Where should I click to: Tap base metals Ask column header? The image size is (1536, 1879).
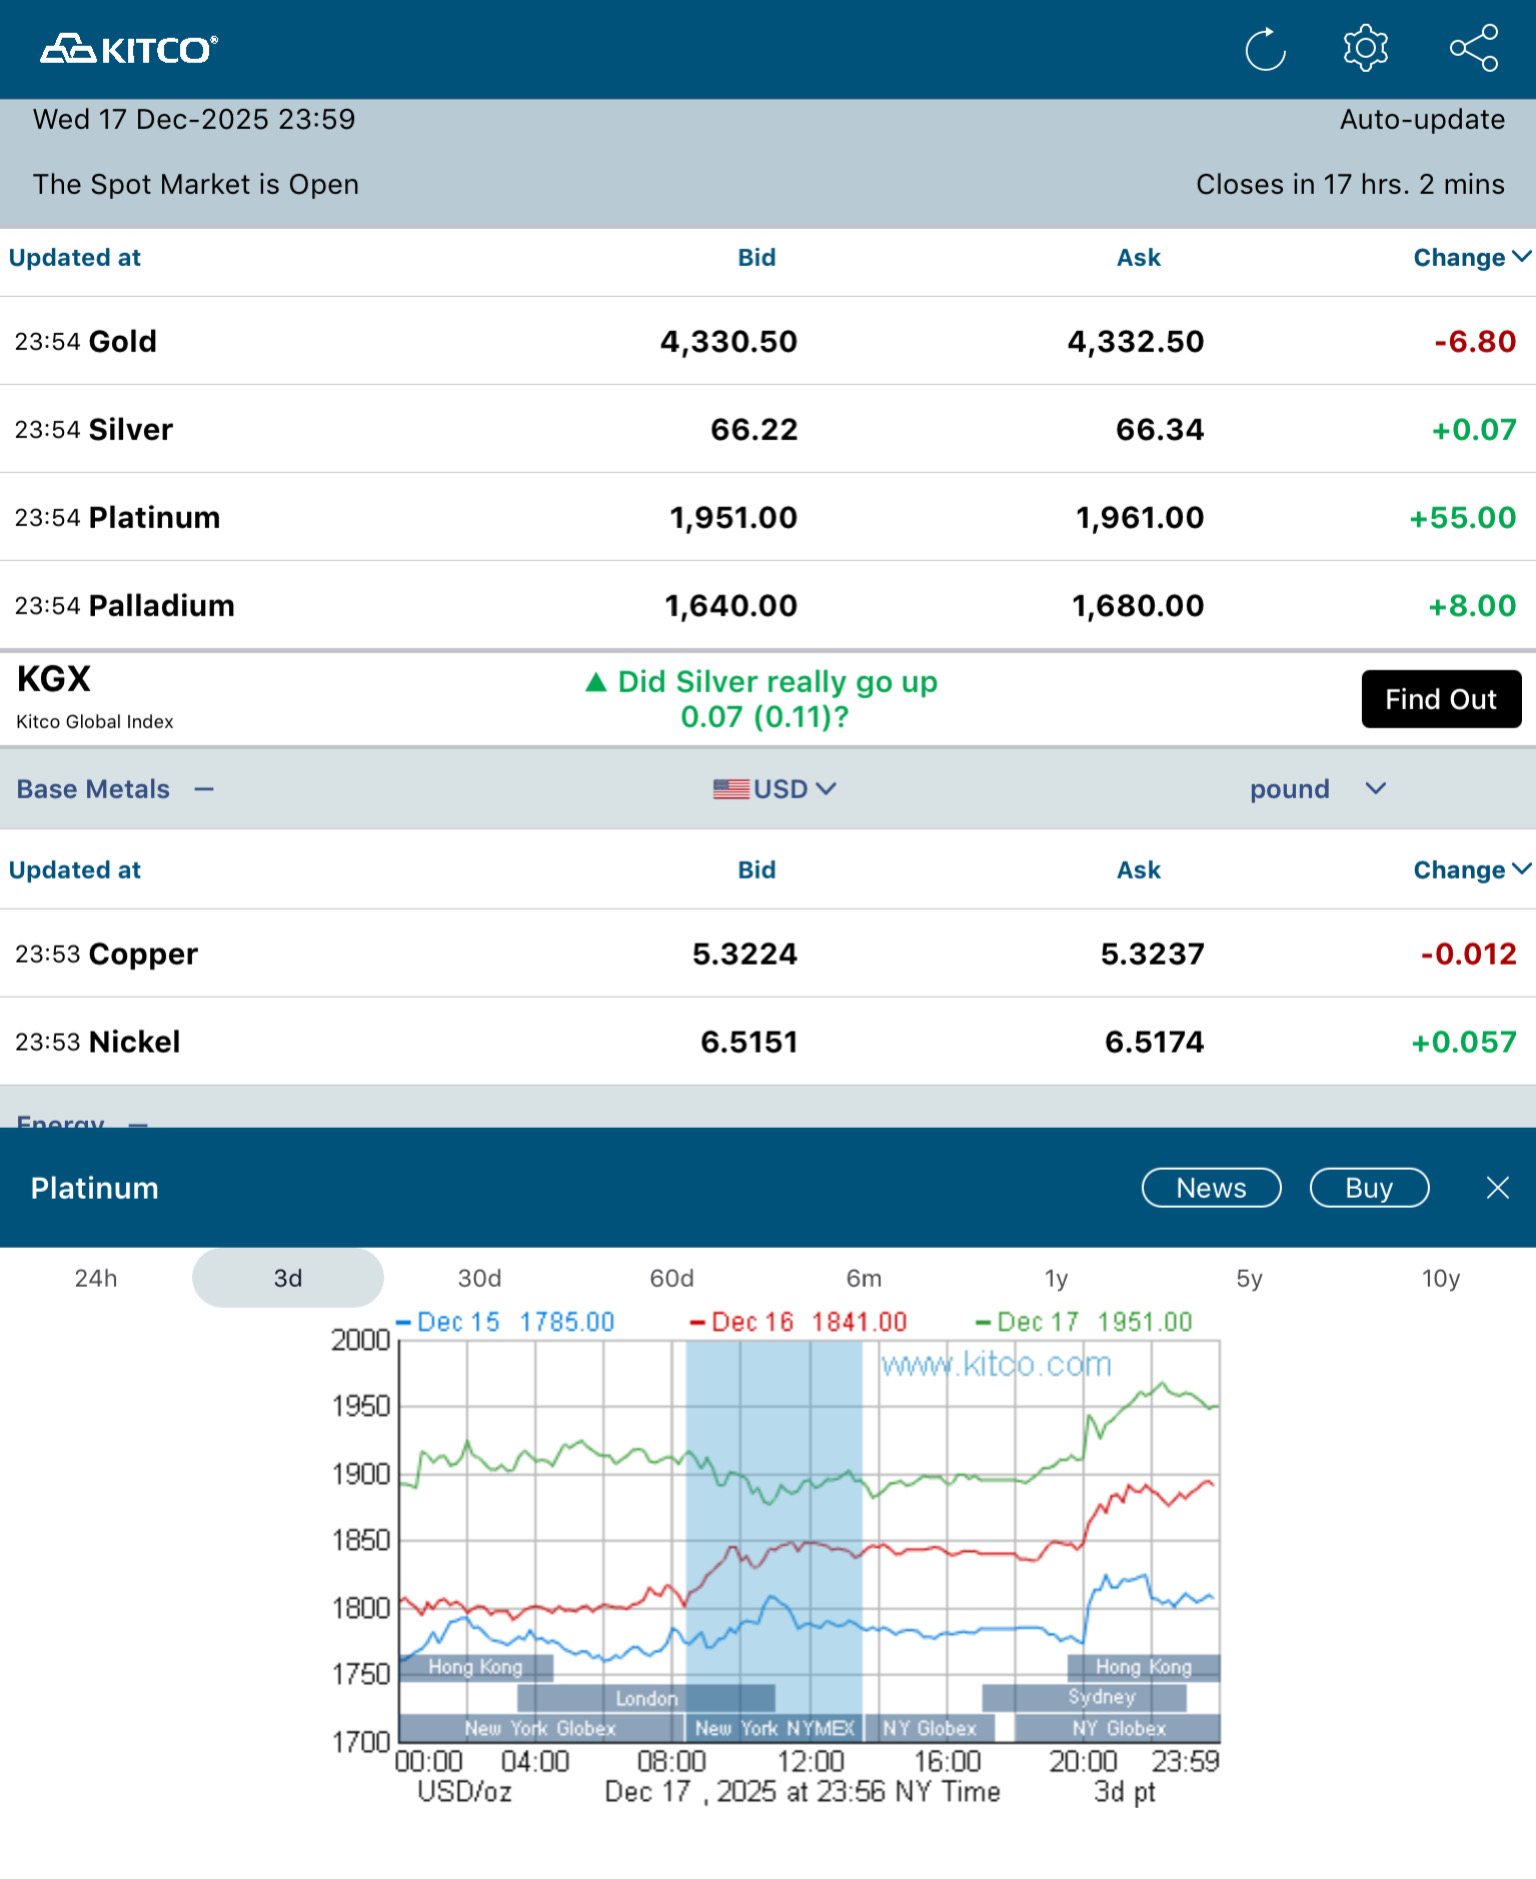coord(1138,870)
